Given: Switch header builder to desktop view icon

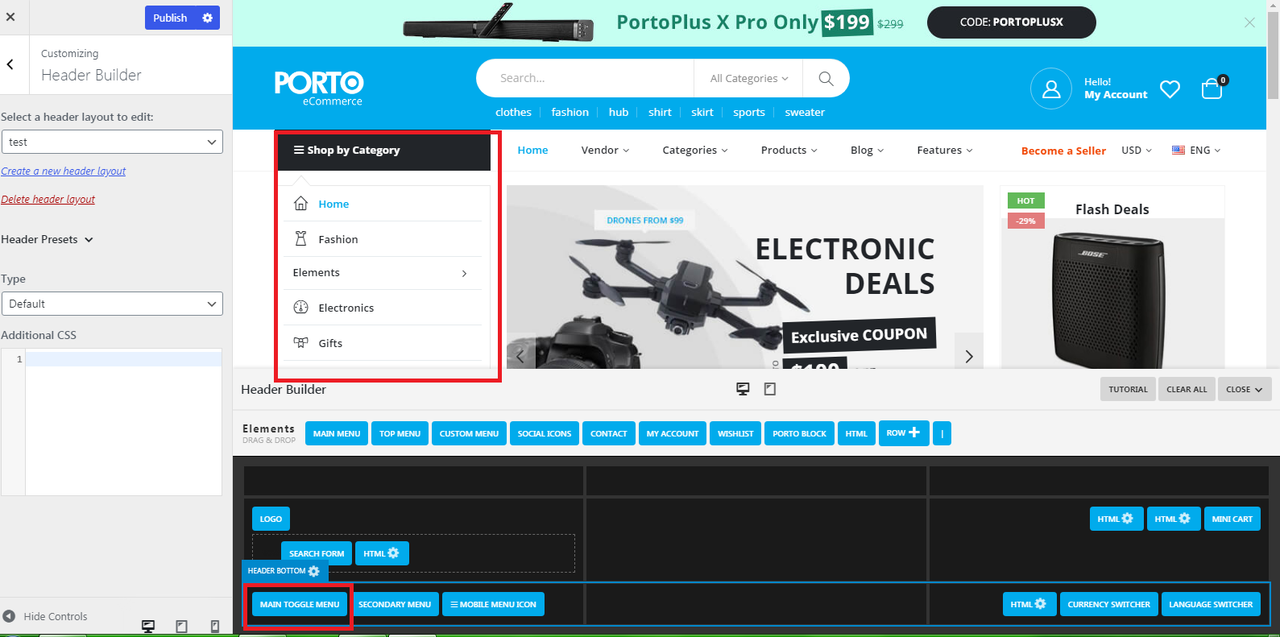Looking at the screenshot, I should (743, 389).
